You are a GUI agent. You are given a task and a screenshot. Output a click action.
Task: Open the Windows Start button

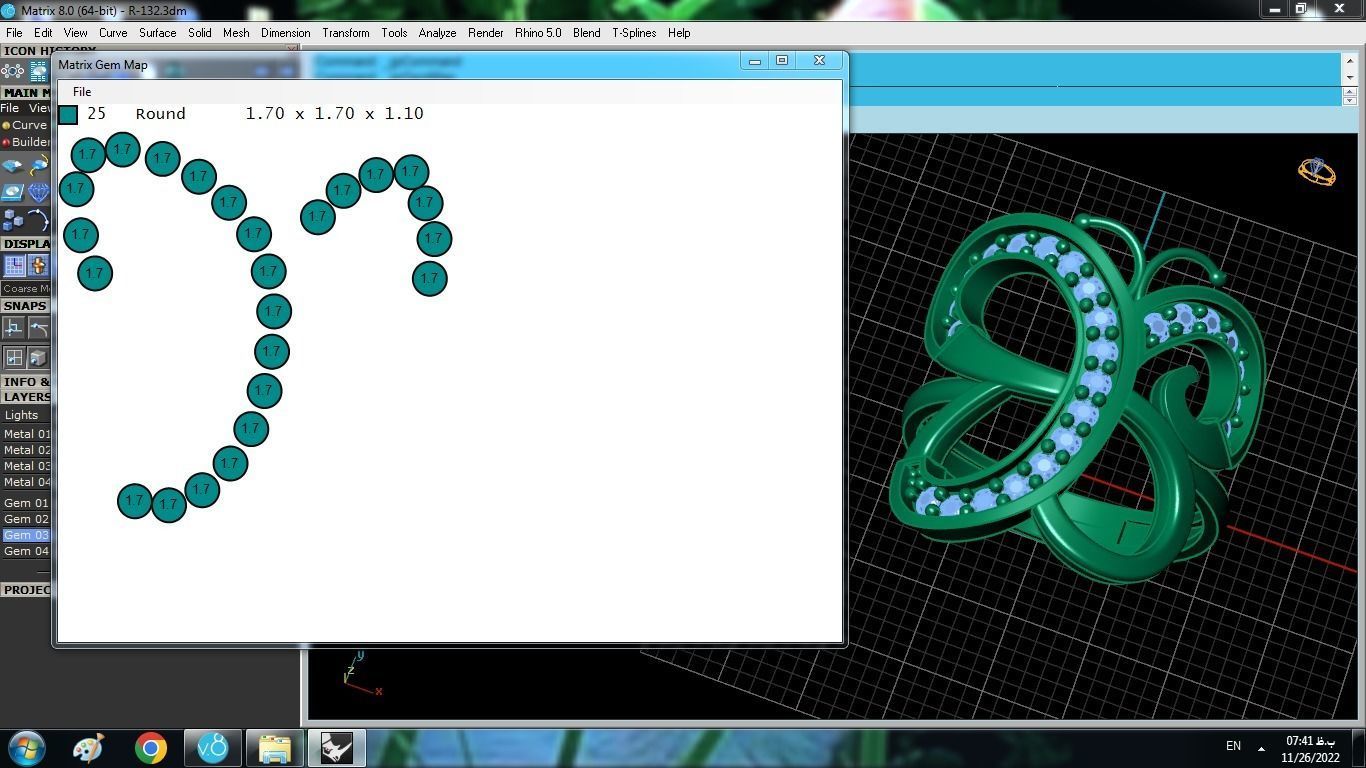pyautogui.click(x=27, y=748)
